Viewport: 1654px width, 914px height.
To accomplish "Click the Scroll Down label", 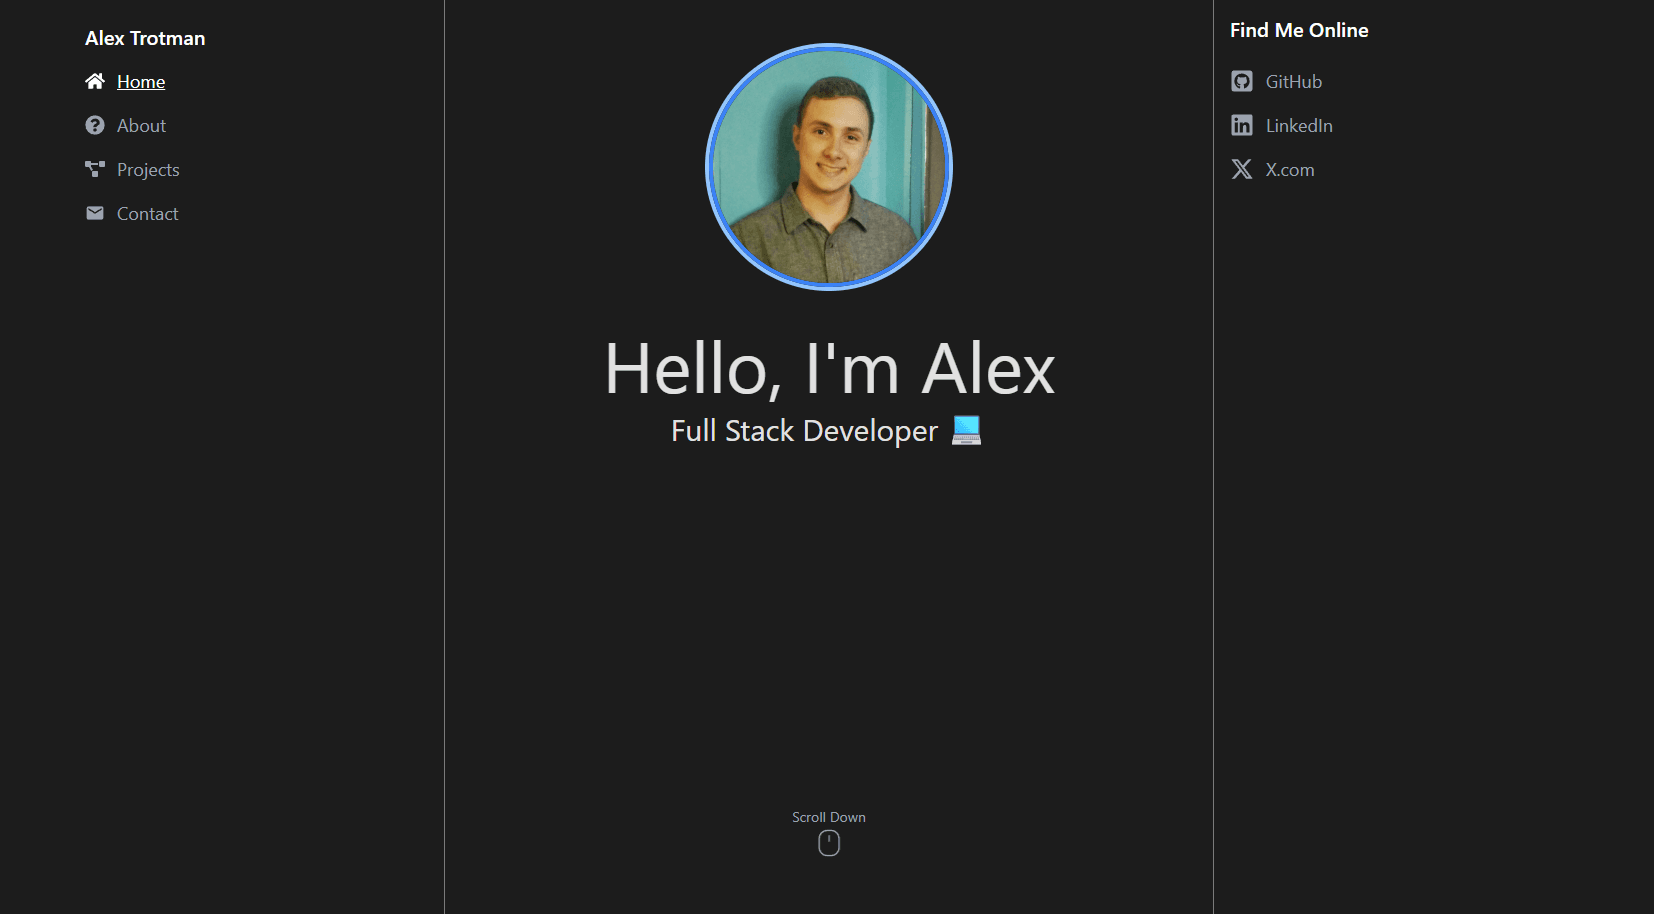I will click(x=829, y=817).
